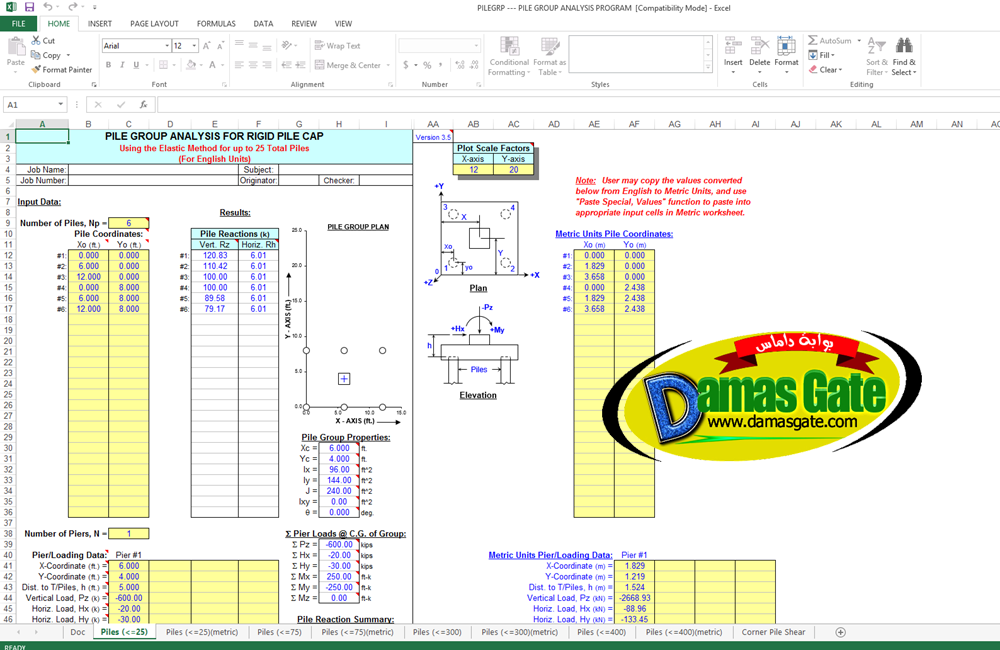This screenshot has height=650, width=1000.
Task: Click Merge & Center
Action: pyautogui.click(x=348, y=65)
